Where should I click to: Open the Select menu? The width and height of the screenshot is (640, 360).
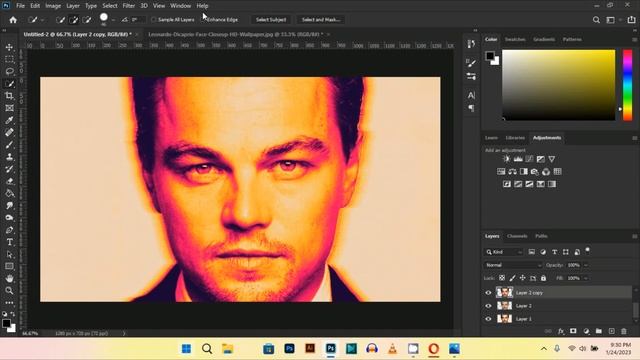[110, 6]
